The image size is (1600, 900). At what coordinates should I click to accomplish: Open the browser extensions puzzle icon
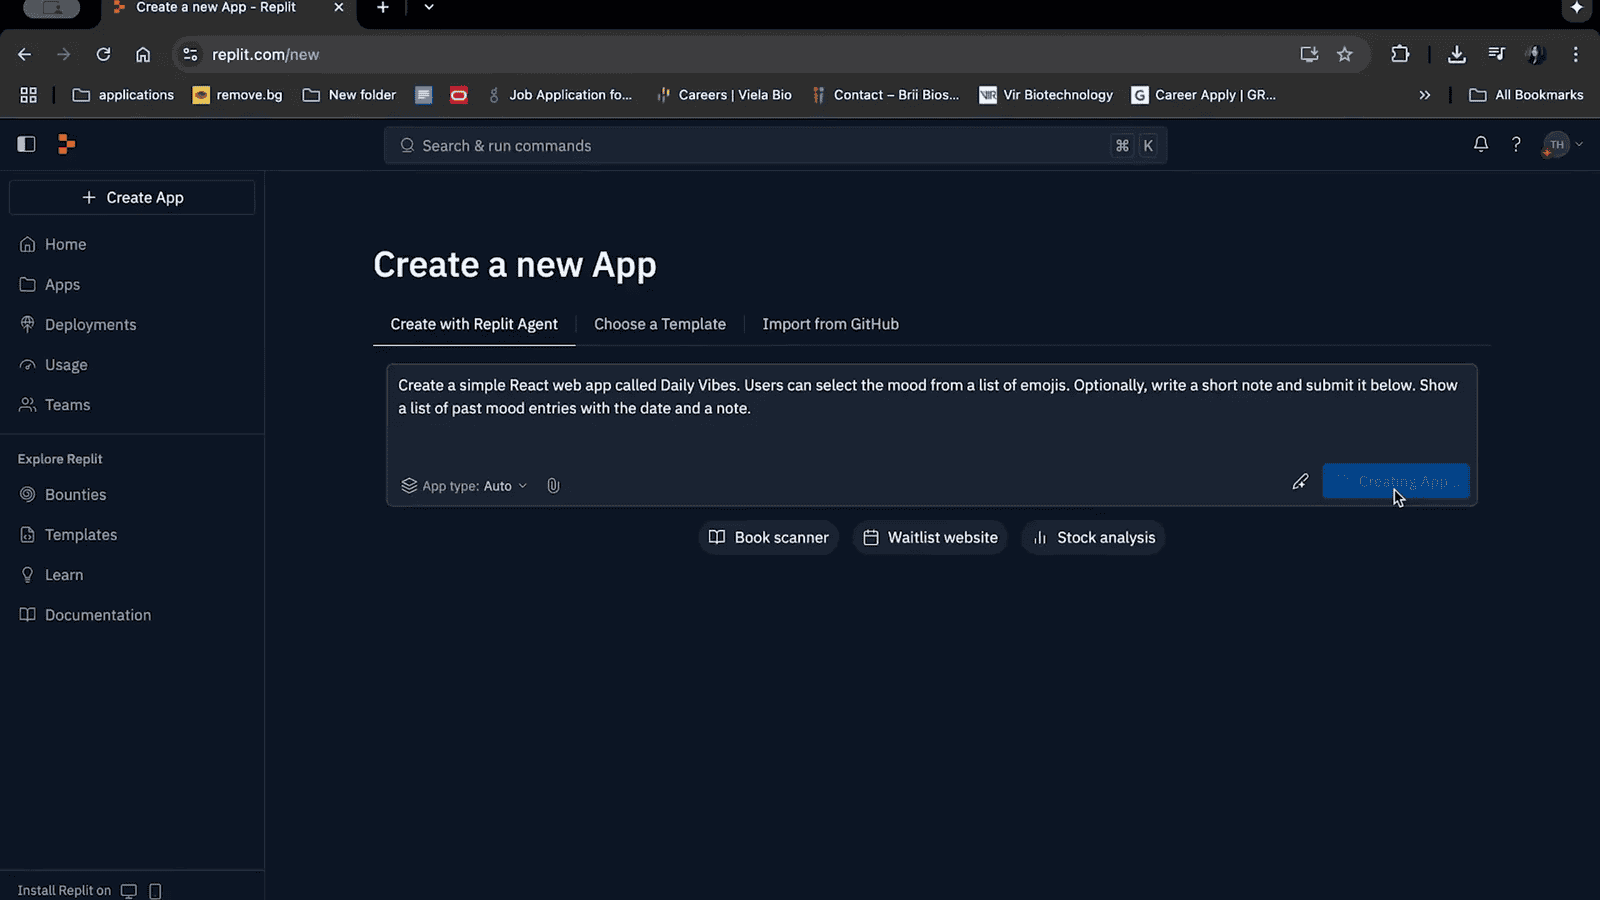1400,55
